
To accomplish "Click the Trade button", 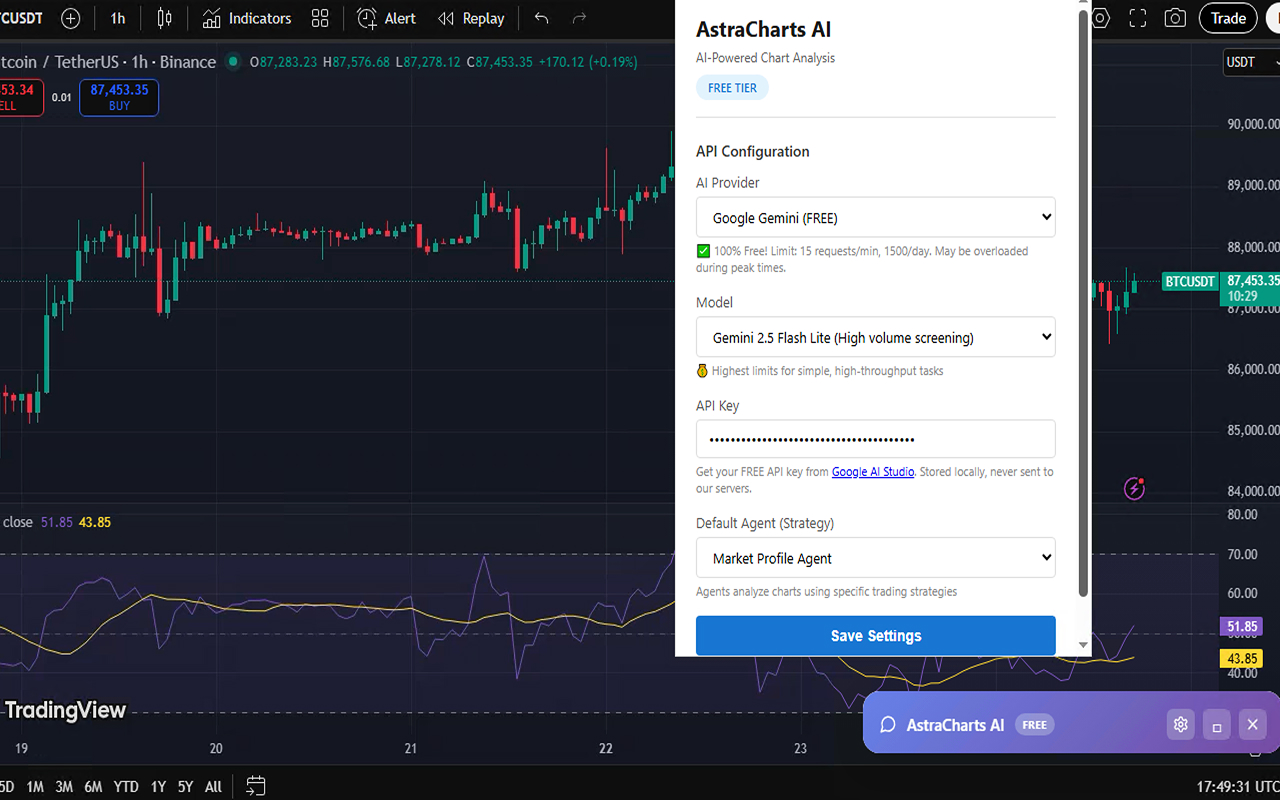I will [x=1228, y=18].
